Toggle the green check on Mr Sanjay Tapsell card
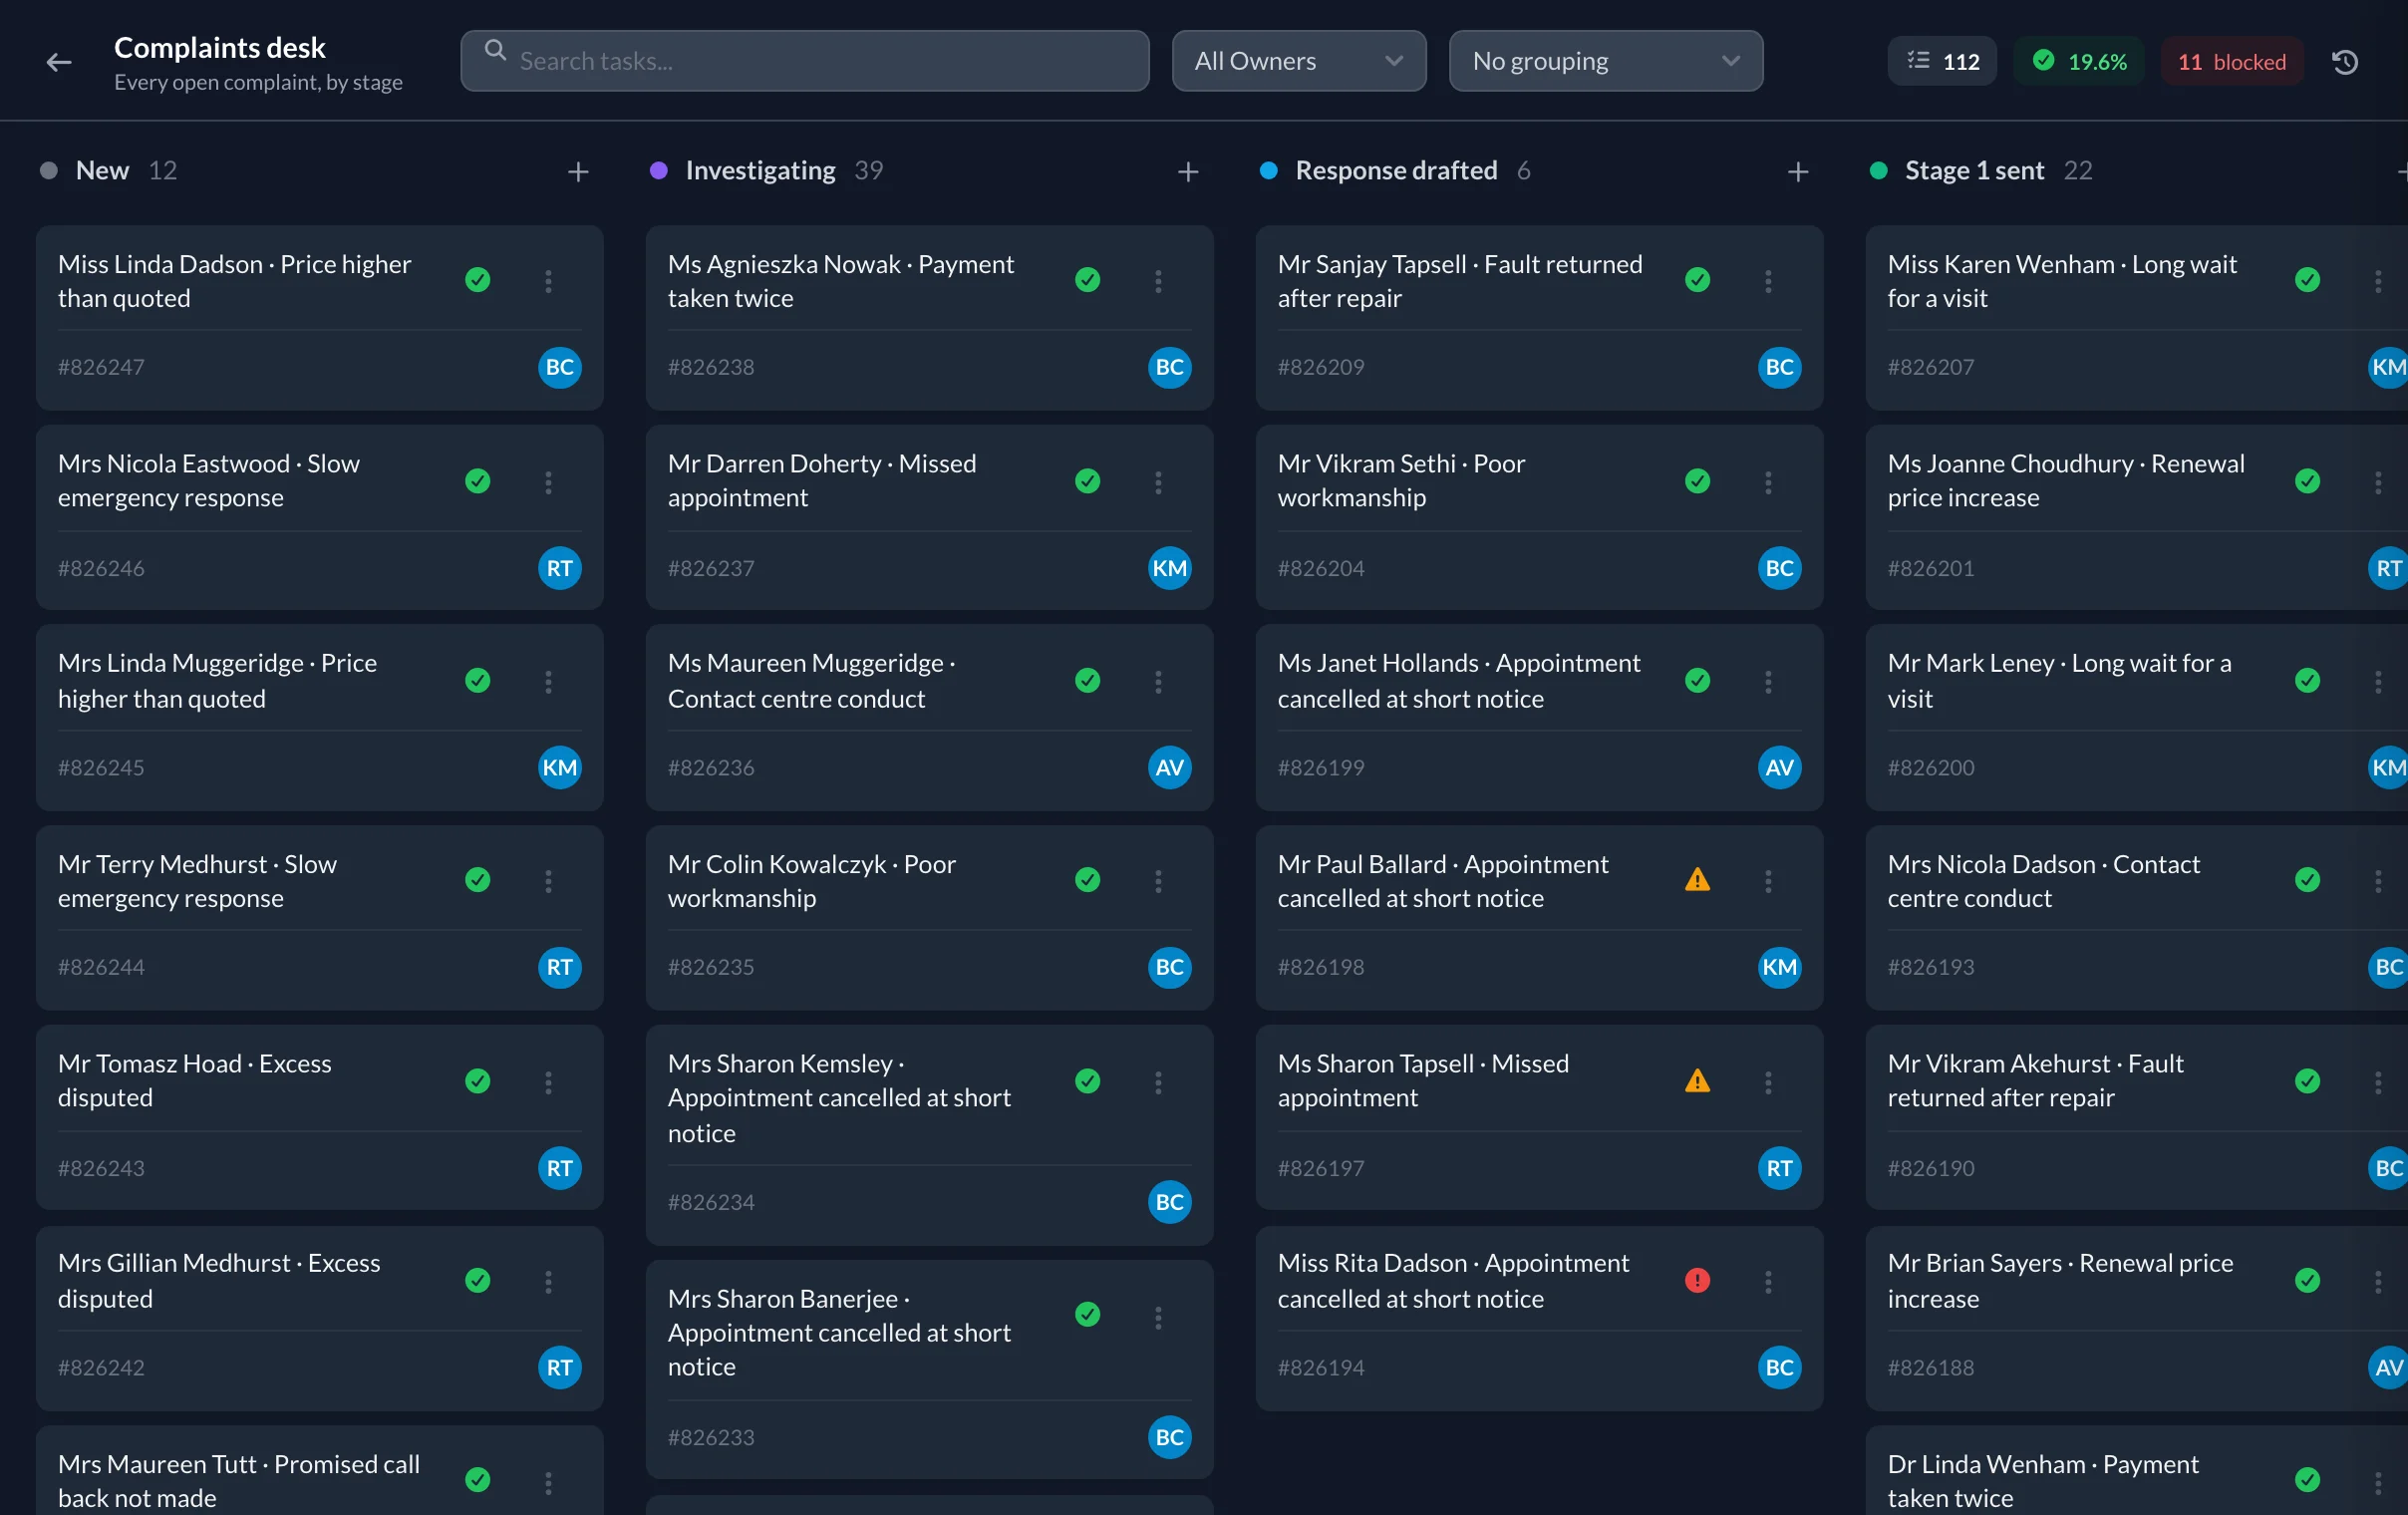The width and height of the screenshot is (2408, 1515). tap(1697, 280)
